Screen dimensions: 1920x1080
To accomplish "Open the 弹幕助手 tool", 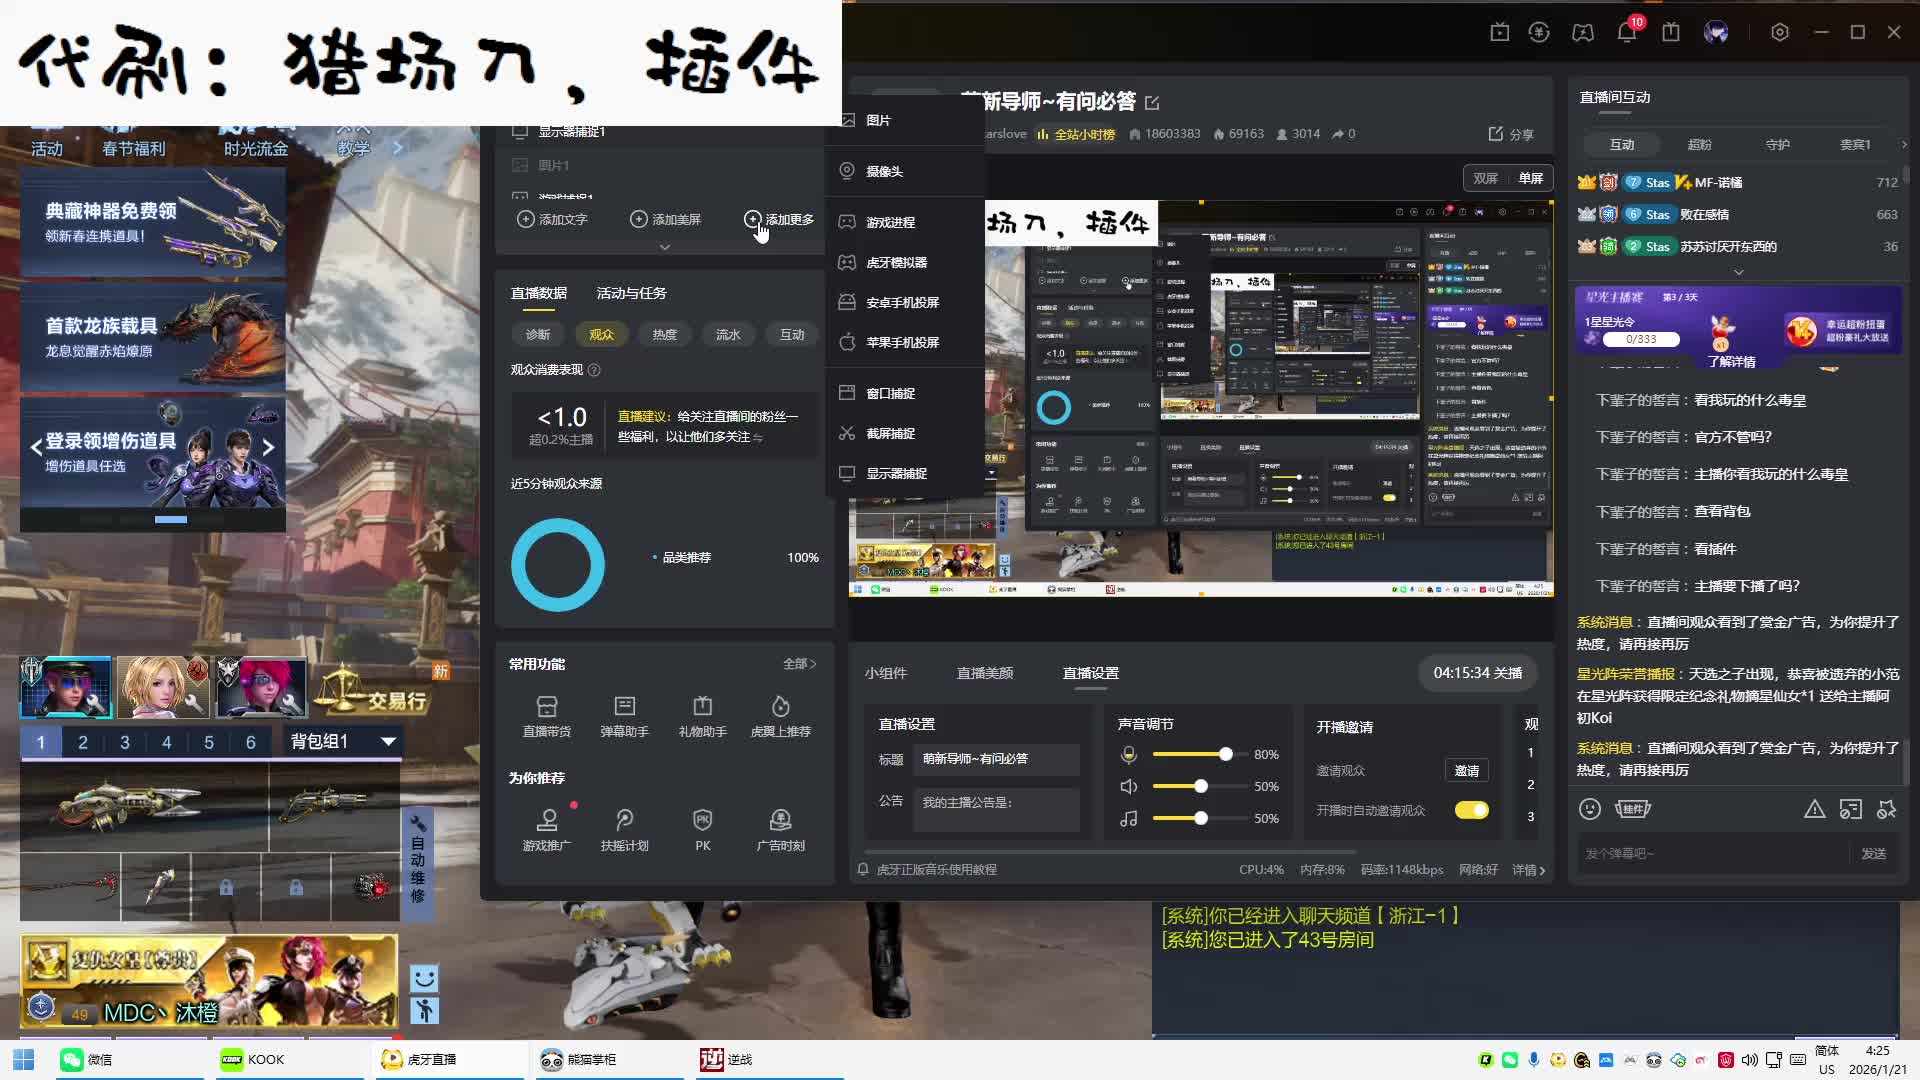I will 624,707.
